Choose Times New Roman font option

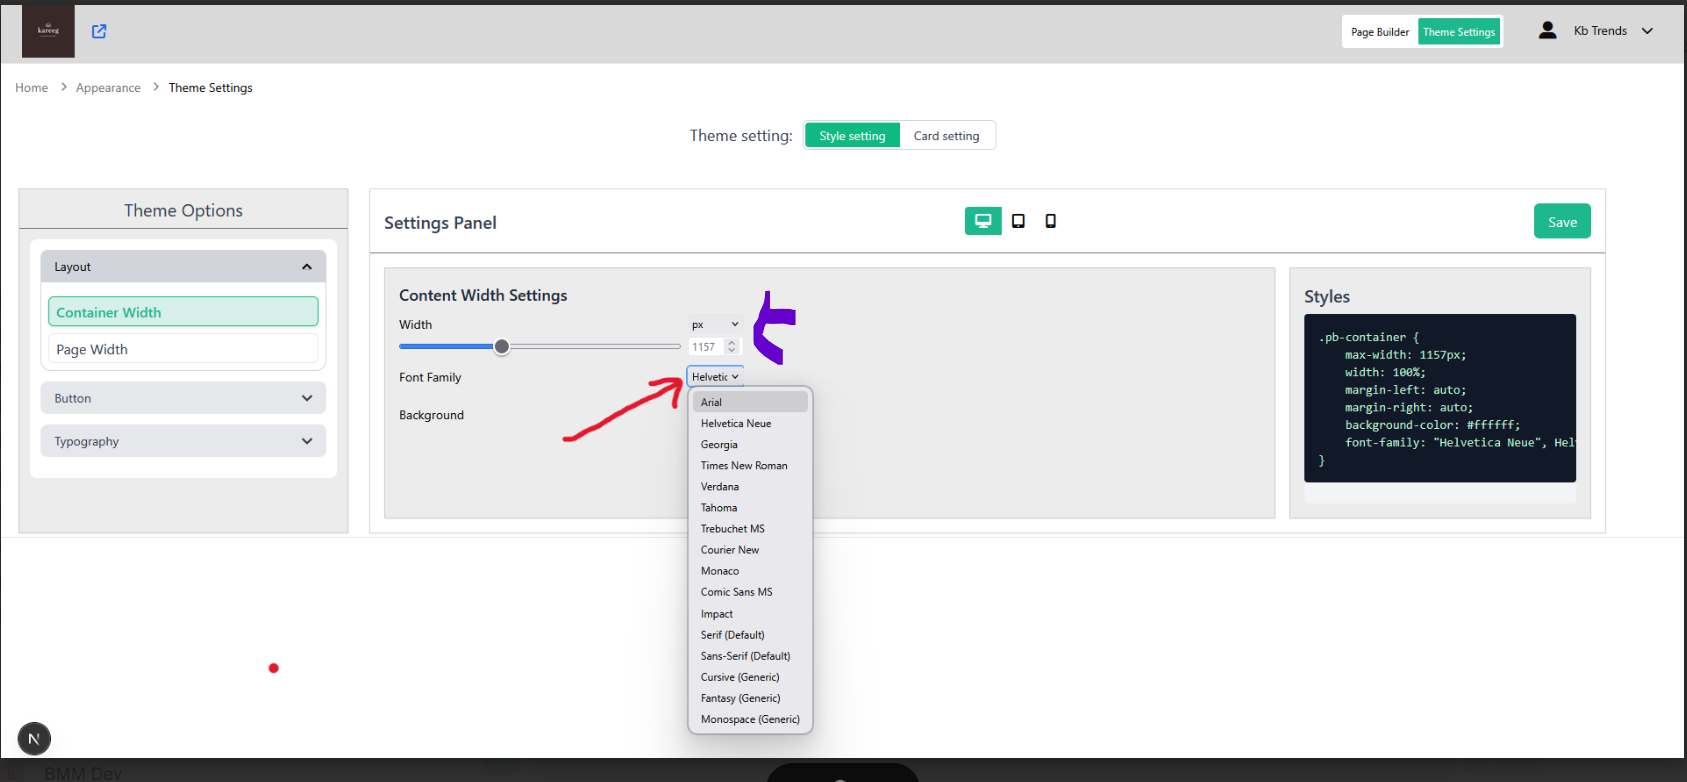(x=750, y=465)
